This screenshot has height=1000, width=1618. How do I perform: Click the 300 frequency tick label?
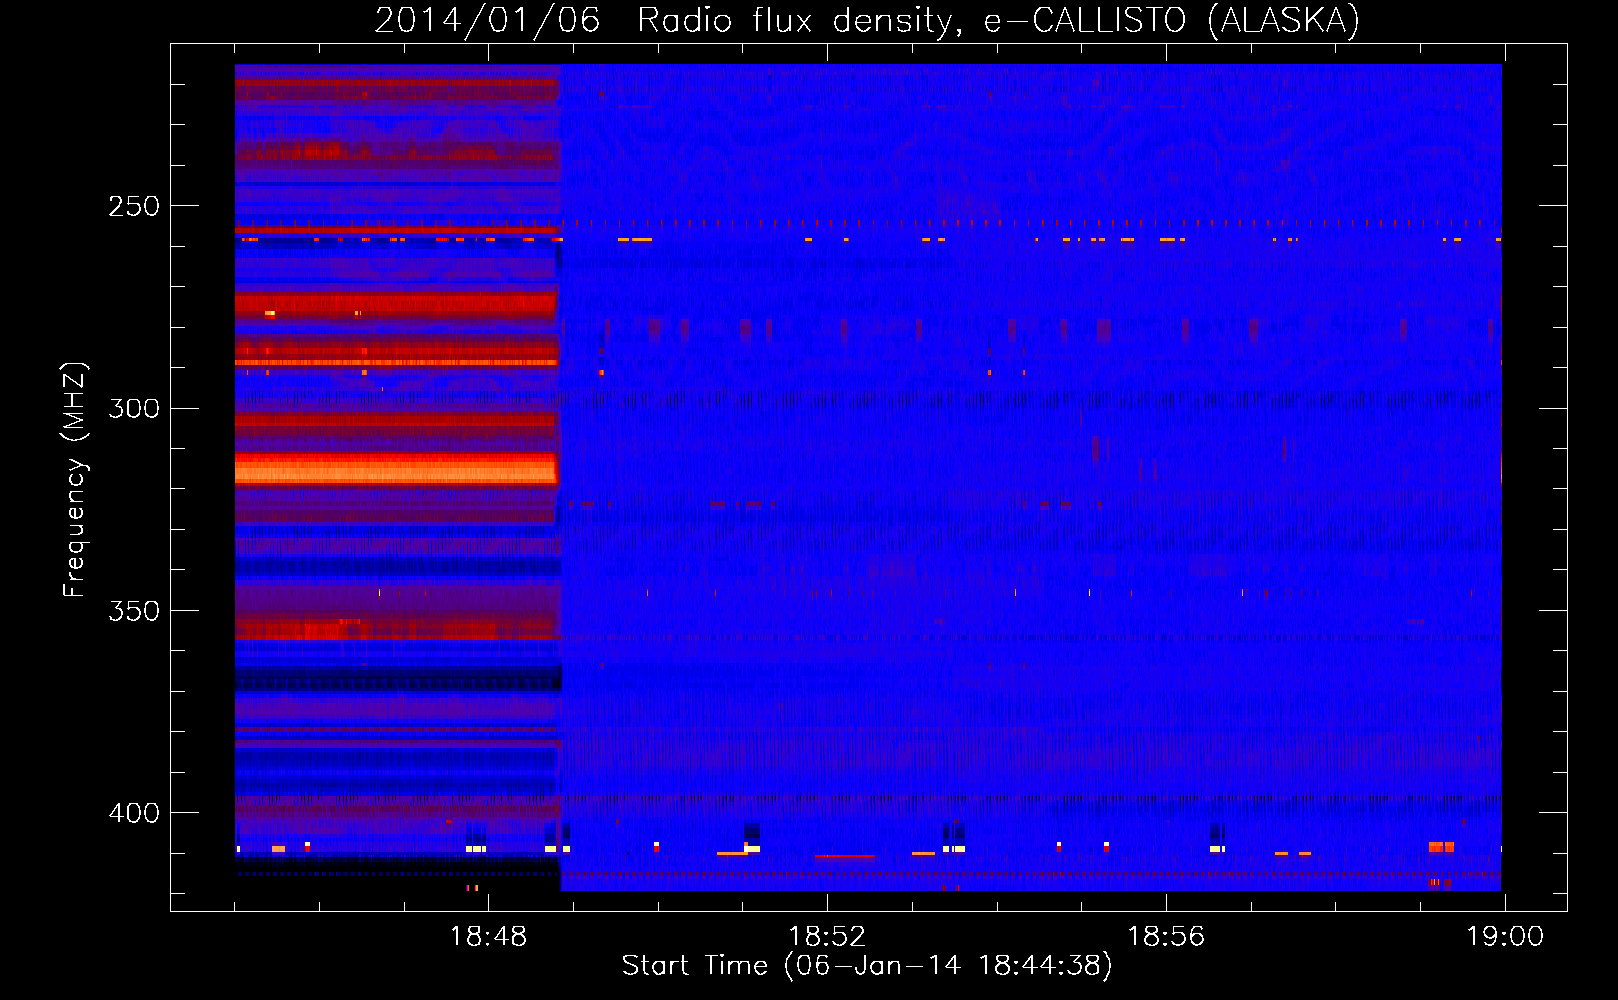(133, 408)
